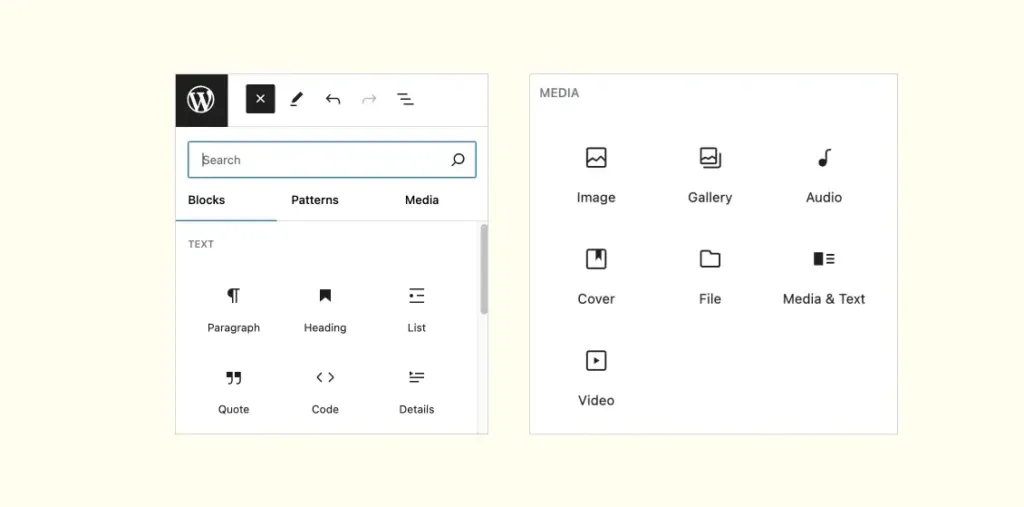
Task: Select the pencil Tools icon
Action: pyautogui.click(x=296, y=99)
